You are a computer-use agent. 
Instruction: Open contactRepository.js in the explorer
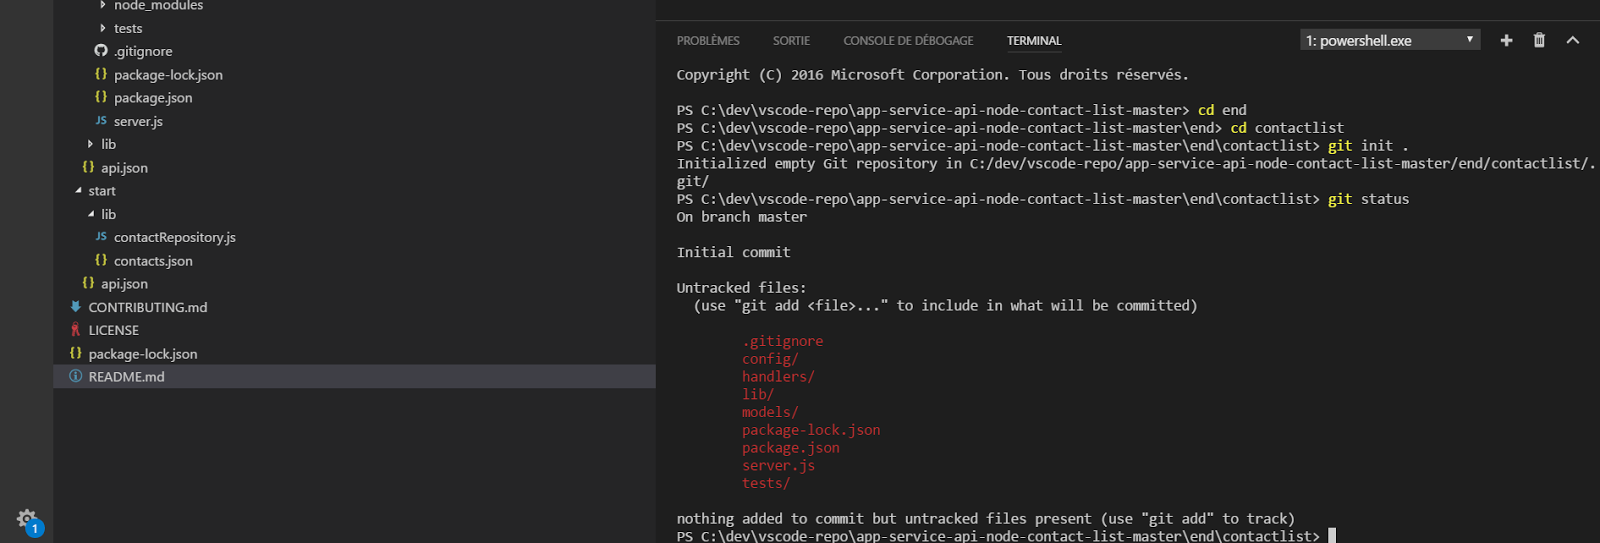click(174, 237)
